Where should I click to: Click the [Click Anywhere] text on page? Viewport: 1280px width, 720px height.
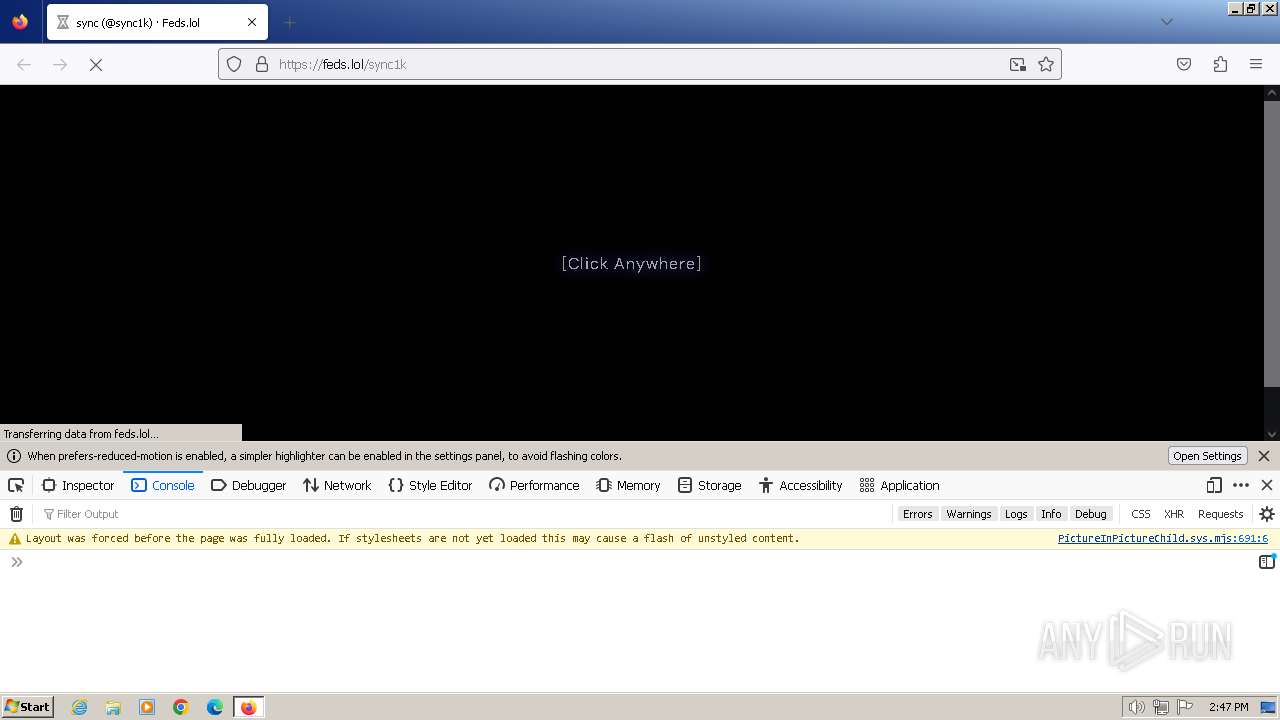click(631, 263)
